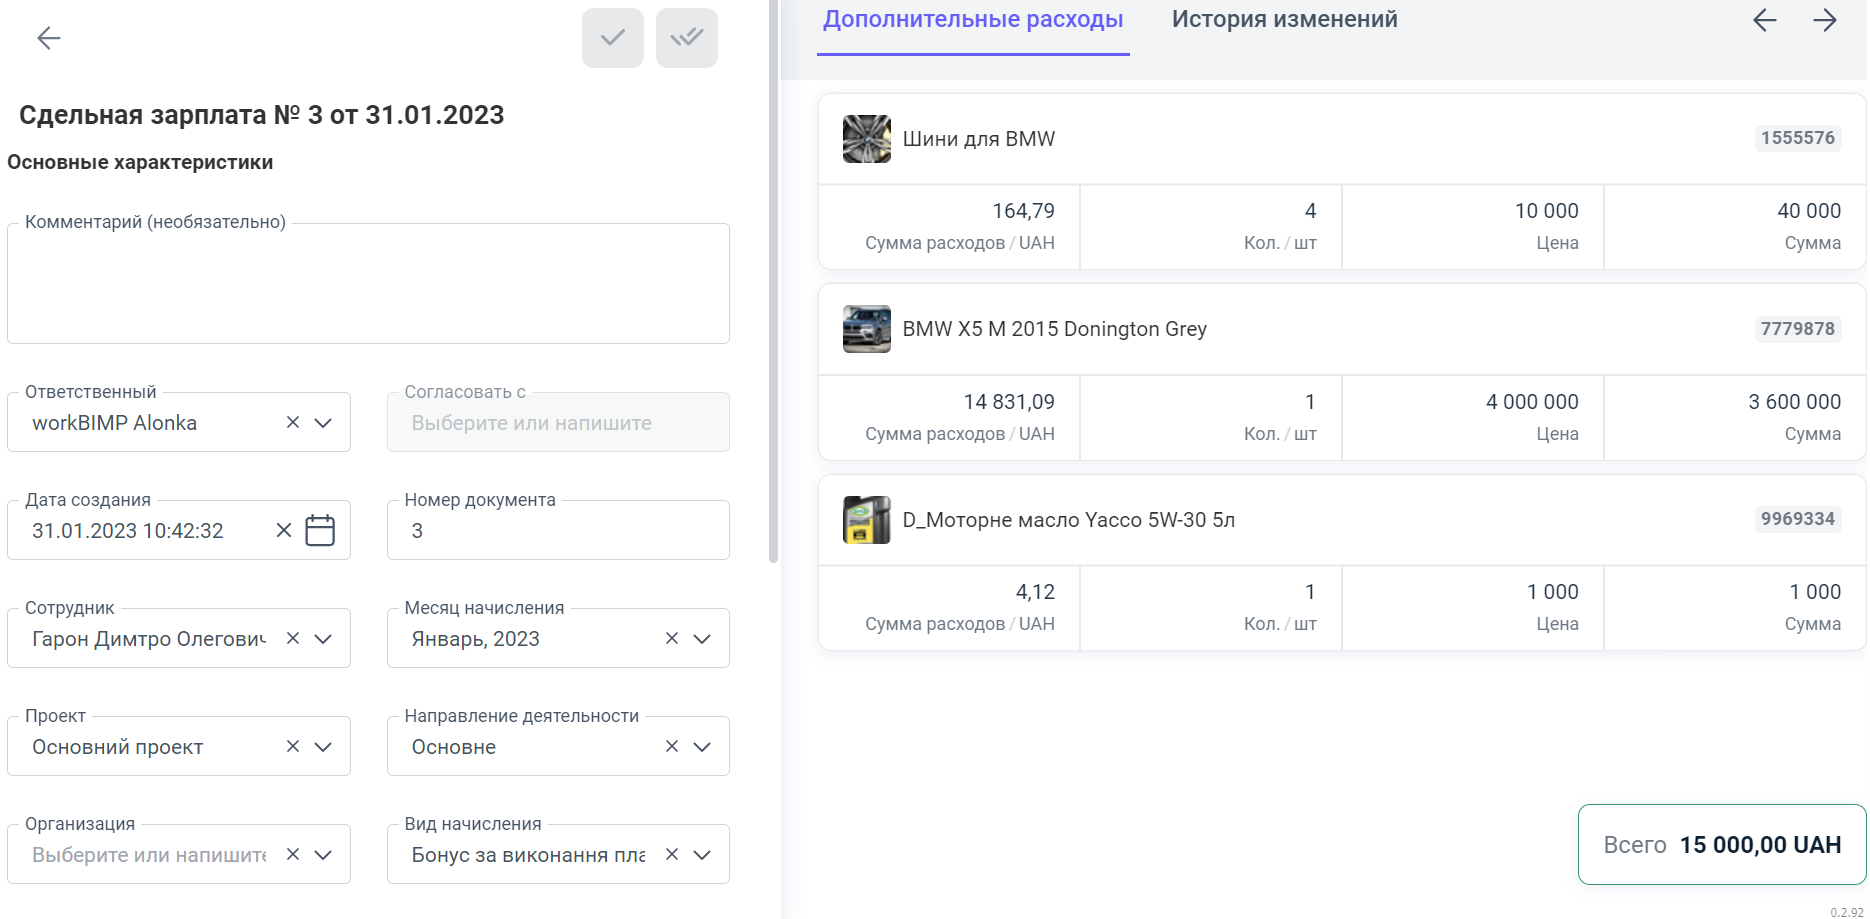Screen dimensions: 1870x919
Task: Switch to История изменений tab
Action: (1284, 20)
